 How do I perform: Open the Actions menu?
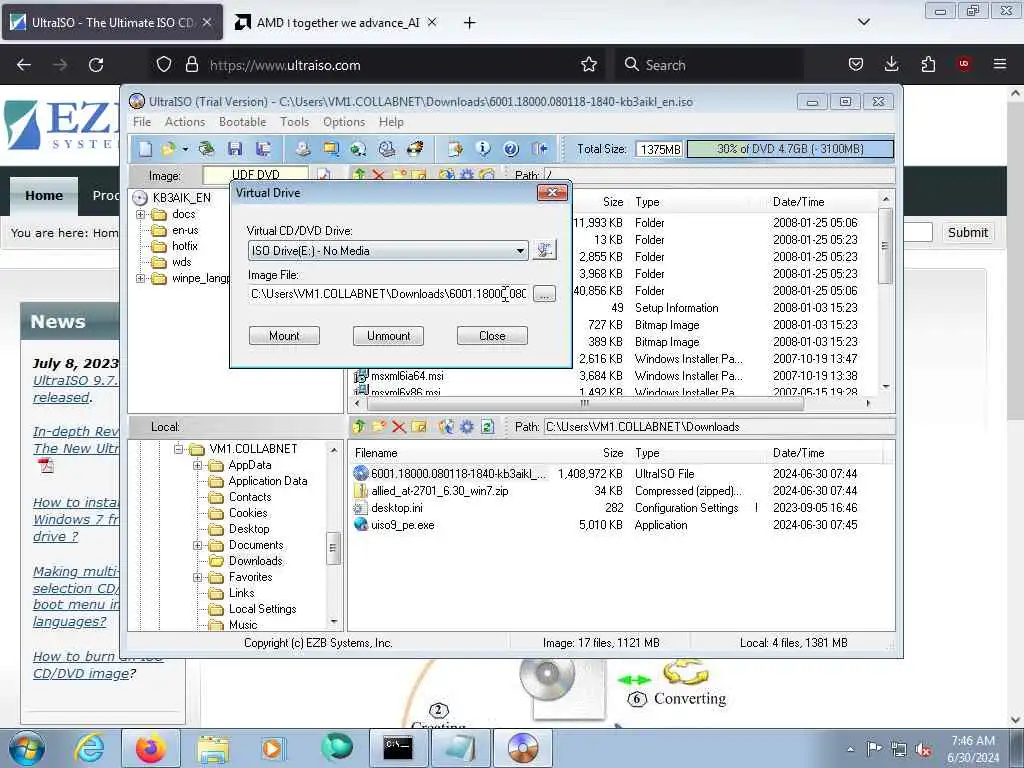pyautogui.click(x=185, y=122)
